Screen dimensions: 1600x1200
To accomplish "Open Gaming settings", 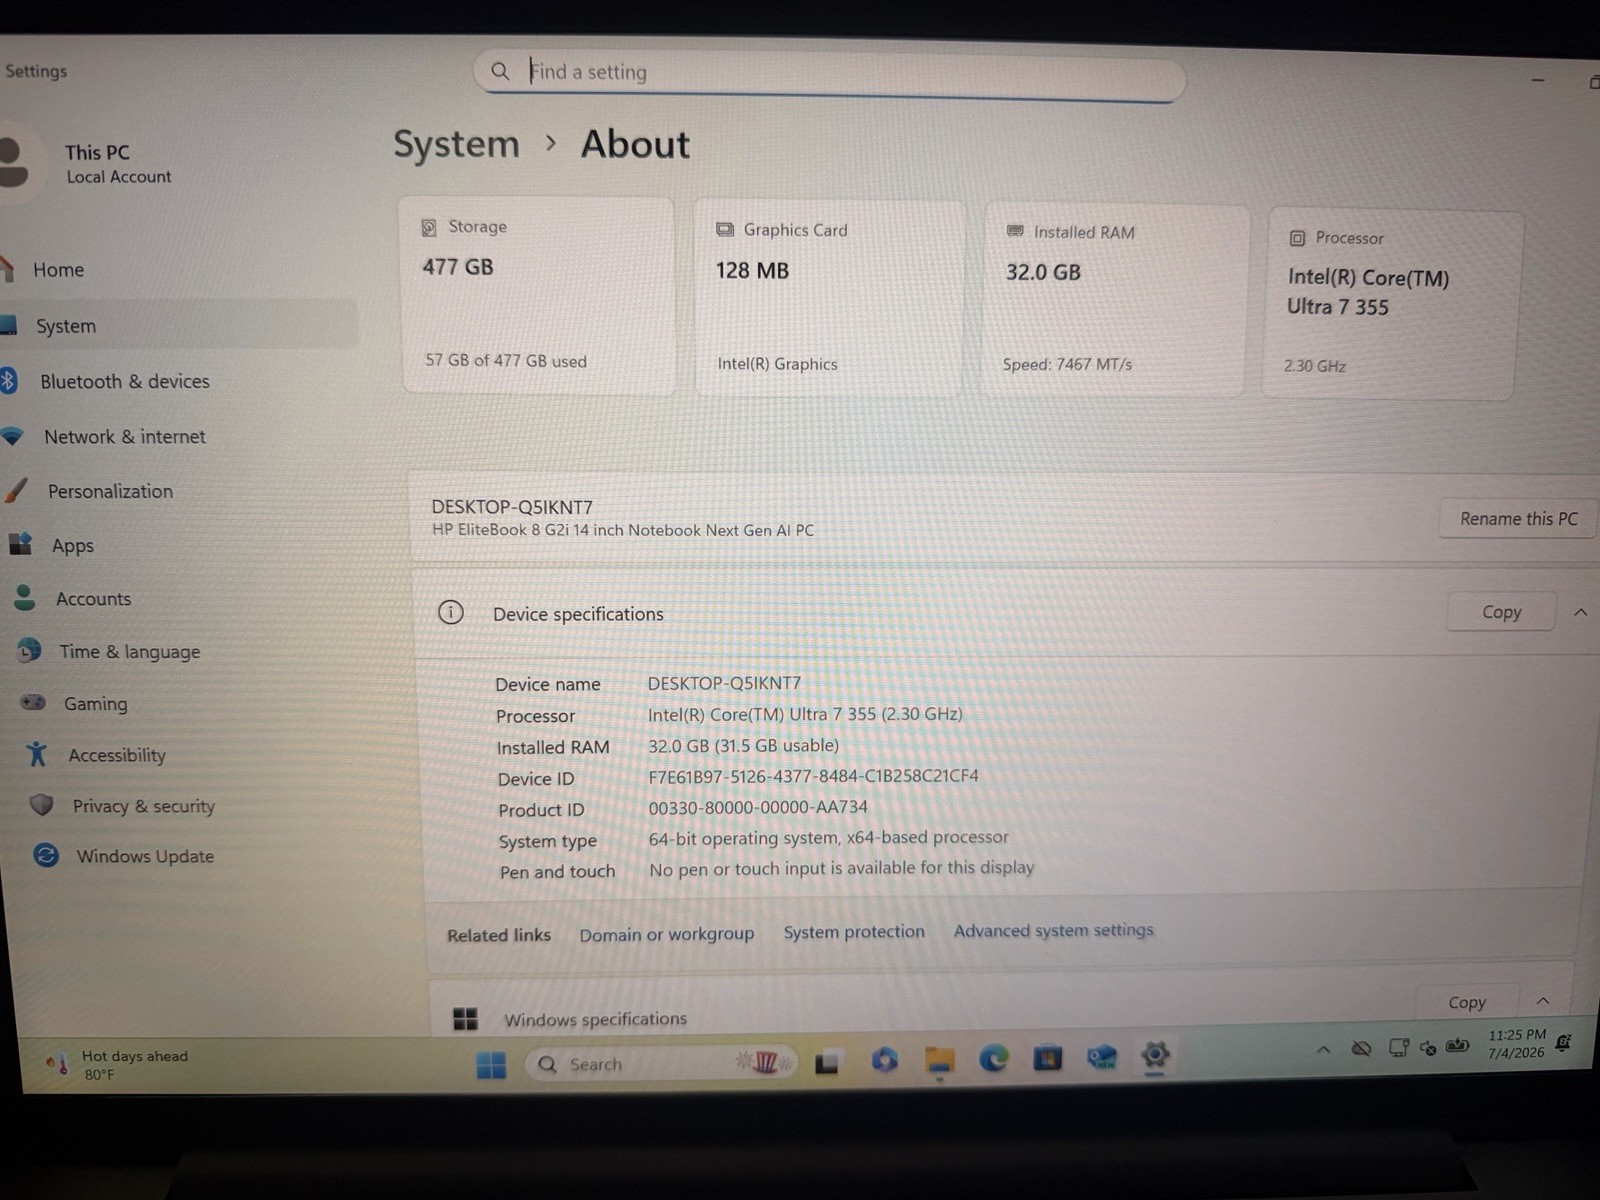I will pyautogui.click(x=95, y=704).
